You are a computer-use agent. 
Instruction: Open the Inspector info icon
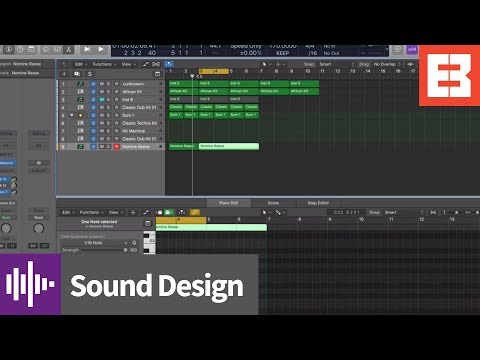click(9, 50)
